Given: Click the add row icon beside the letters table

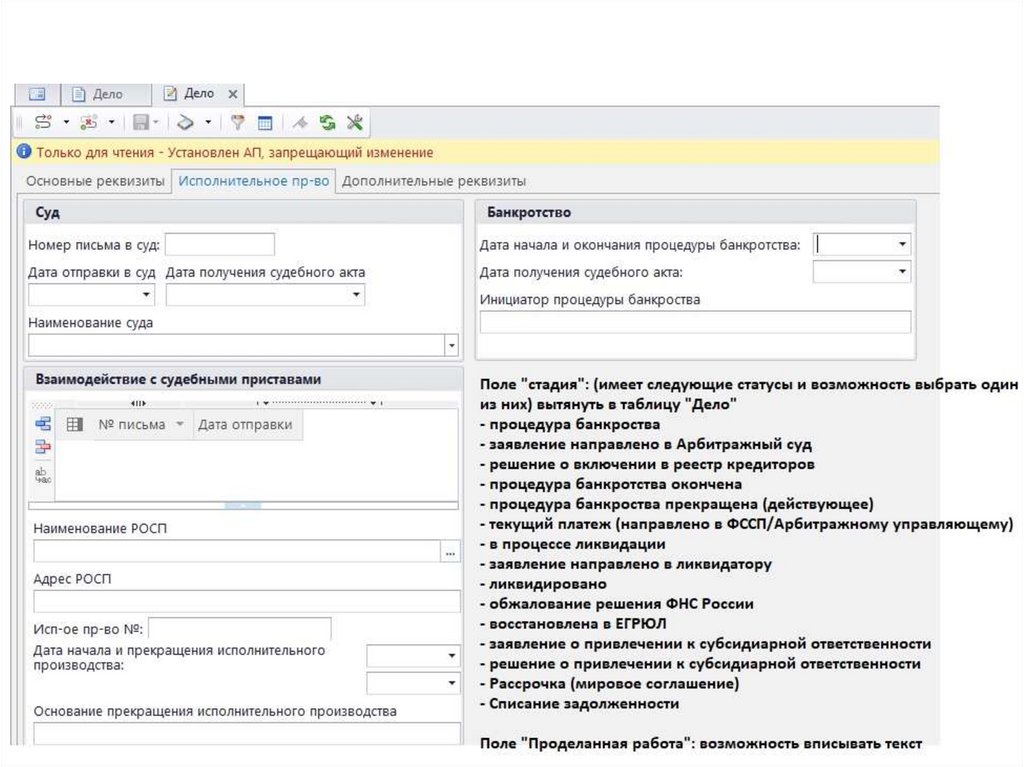Looking at the screenshot, I should (x=42, y=425).
